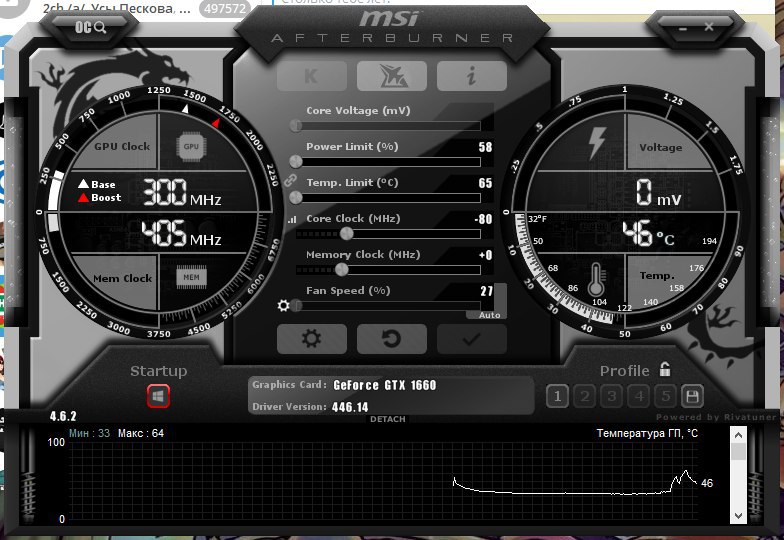The height and width of the screenshot is (540, 784).
Task: Select profile slot 4
Action: coord(638,396)
